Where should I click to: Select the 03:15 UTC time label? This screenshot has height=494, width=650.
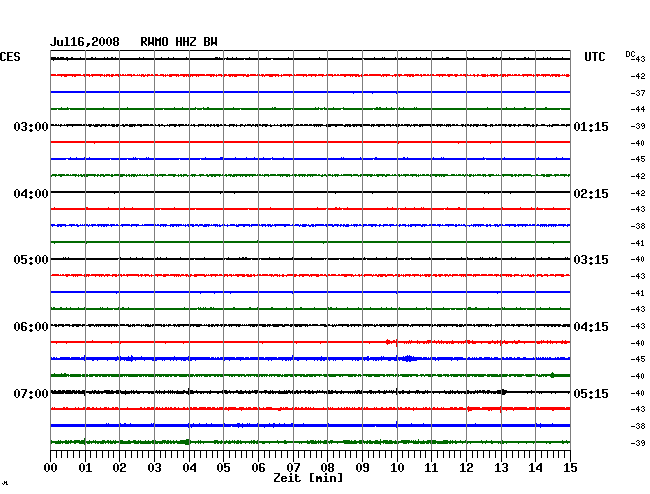click(591, 260)
